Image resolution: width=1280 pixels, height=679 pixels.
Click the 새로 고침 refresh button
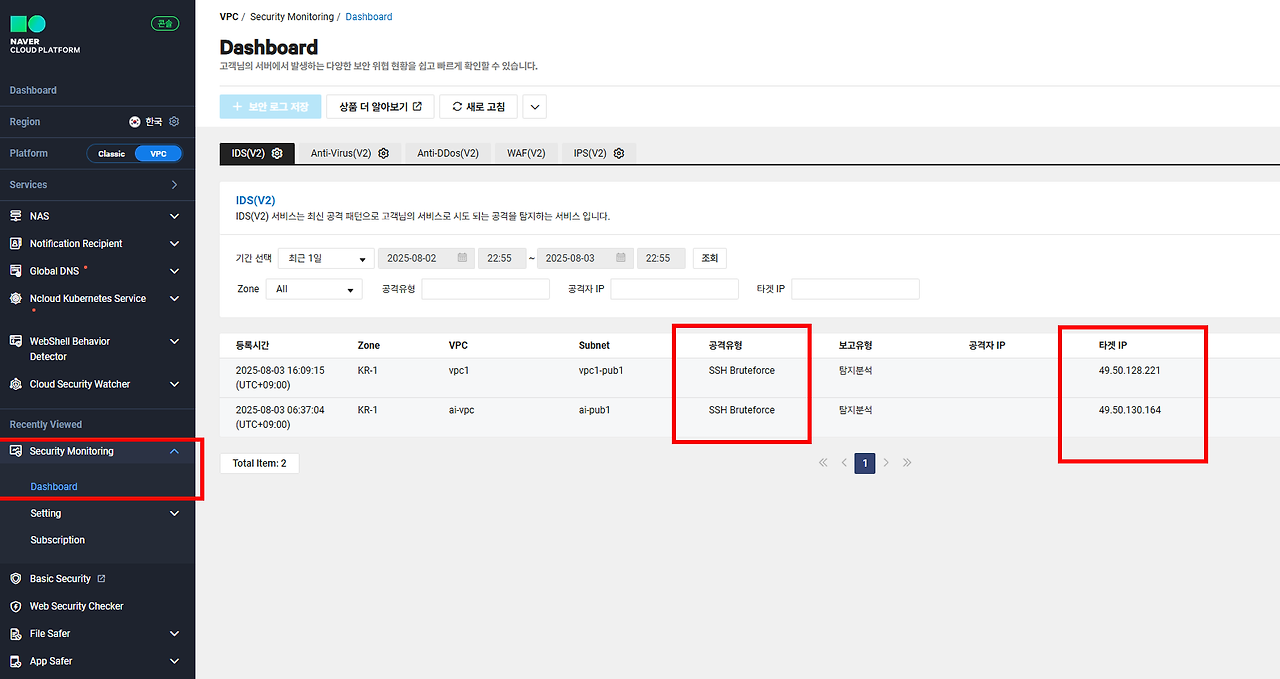point(478,107)
